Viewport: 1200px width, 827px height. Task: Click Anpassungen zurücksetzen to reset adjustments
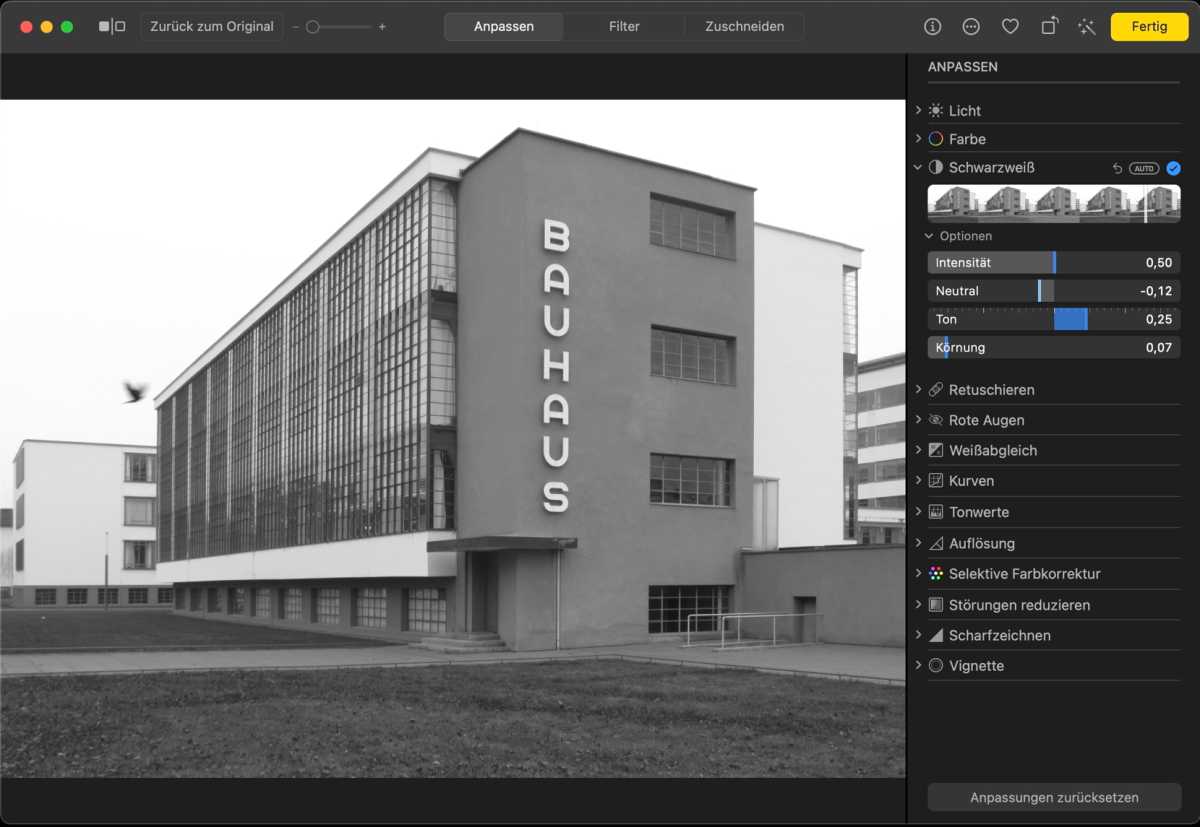point(1054,797)
